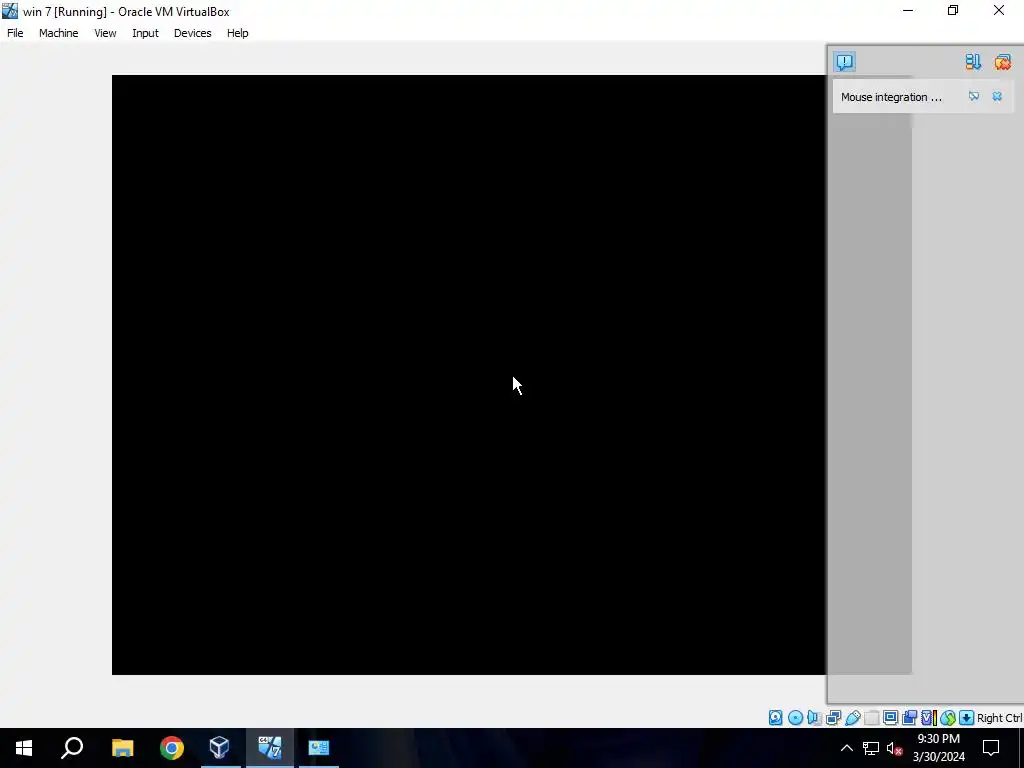Click the recording indicator in status bar
The width and height of the screenshot is (1024, 768).
[x=909, y=718]
